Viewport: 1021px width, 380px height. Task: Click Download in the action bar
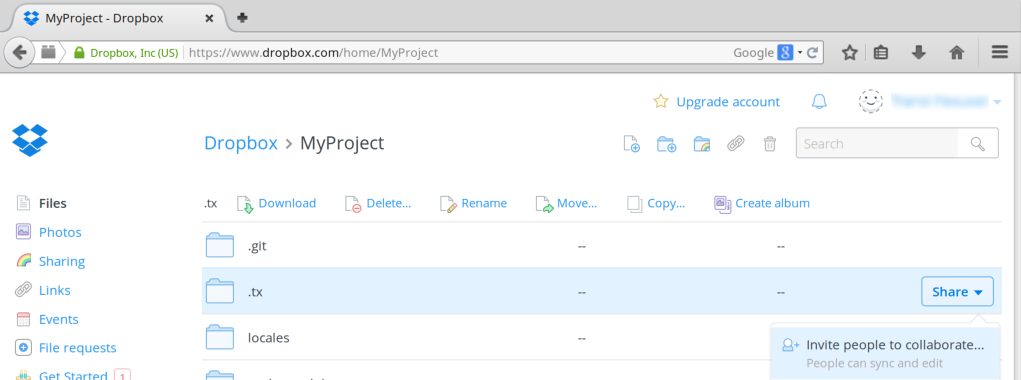click(276, 204)
